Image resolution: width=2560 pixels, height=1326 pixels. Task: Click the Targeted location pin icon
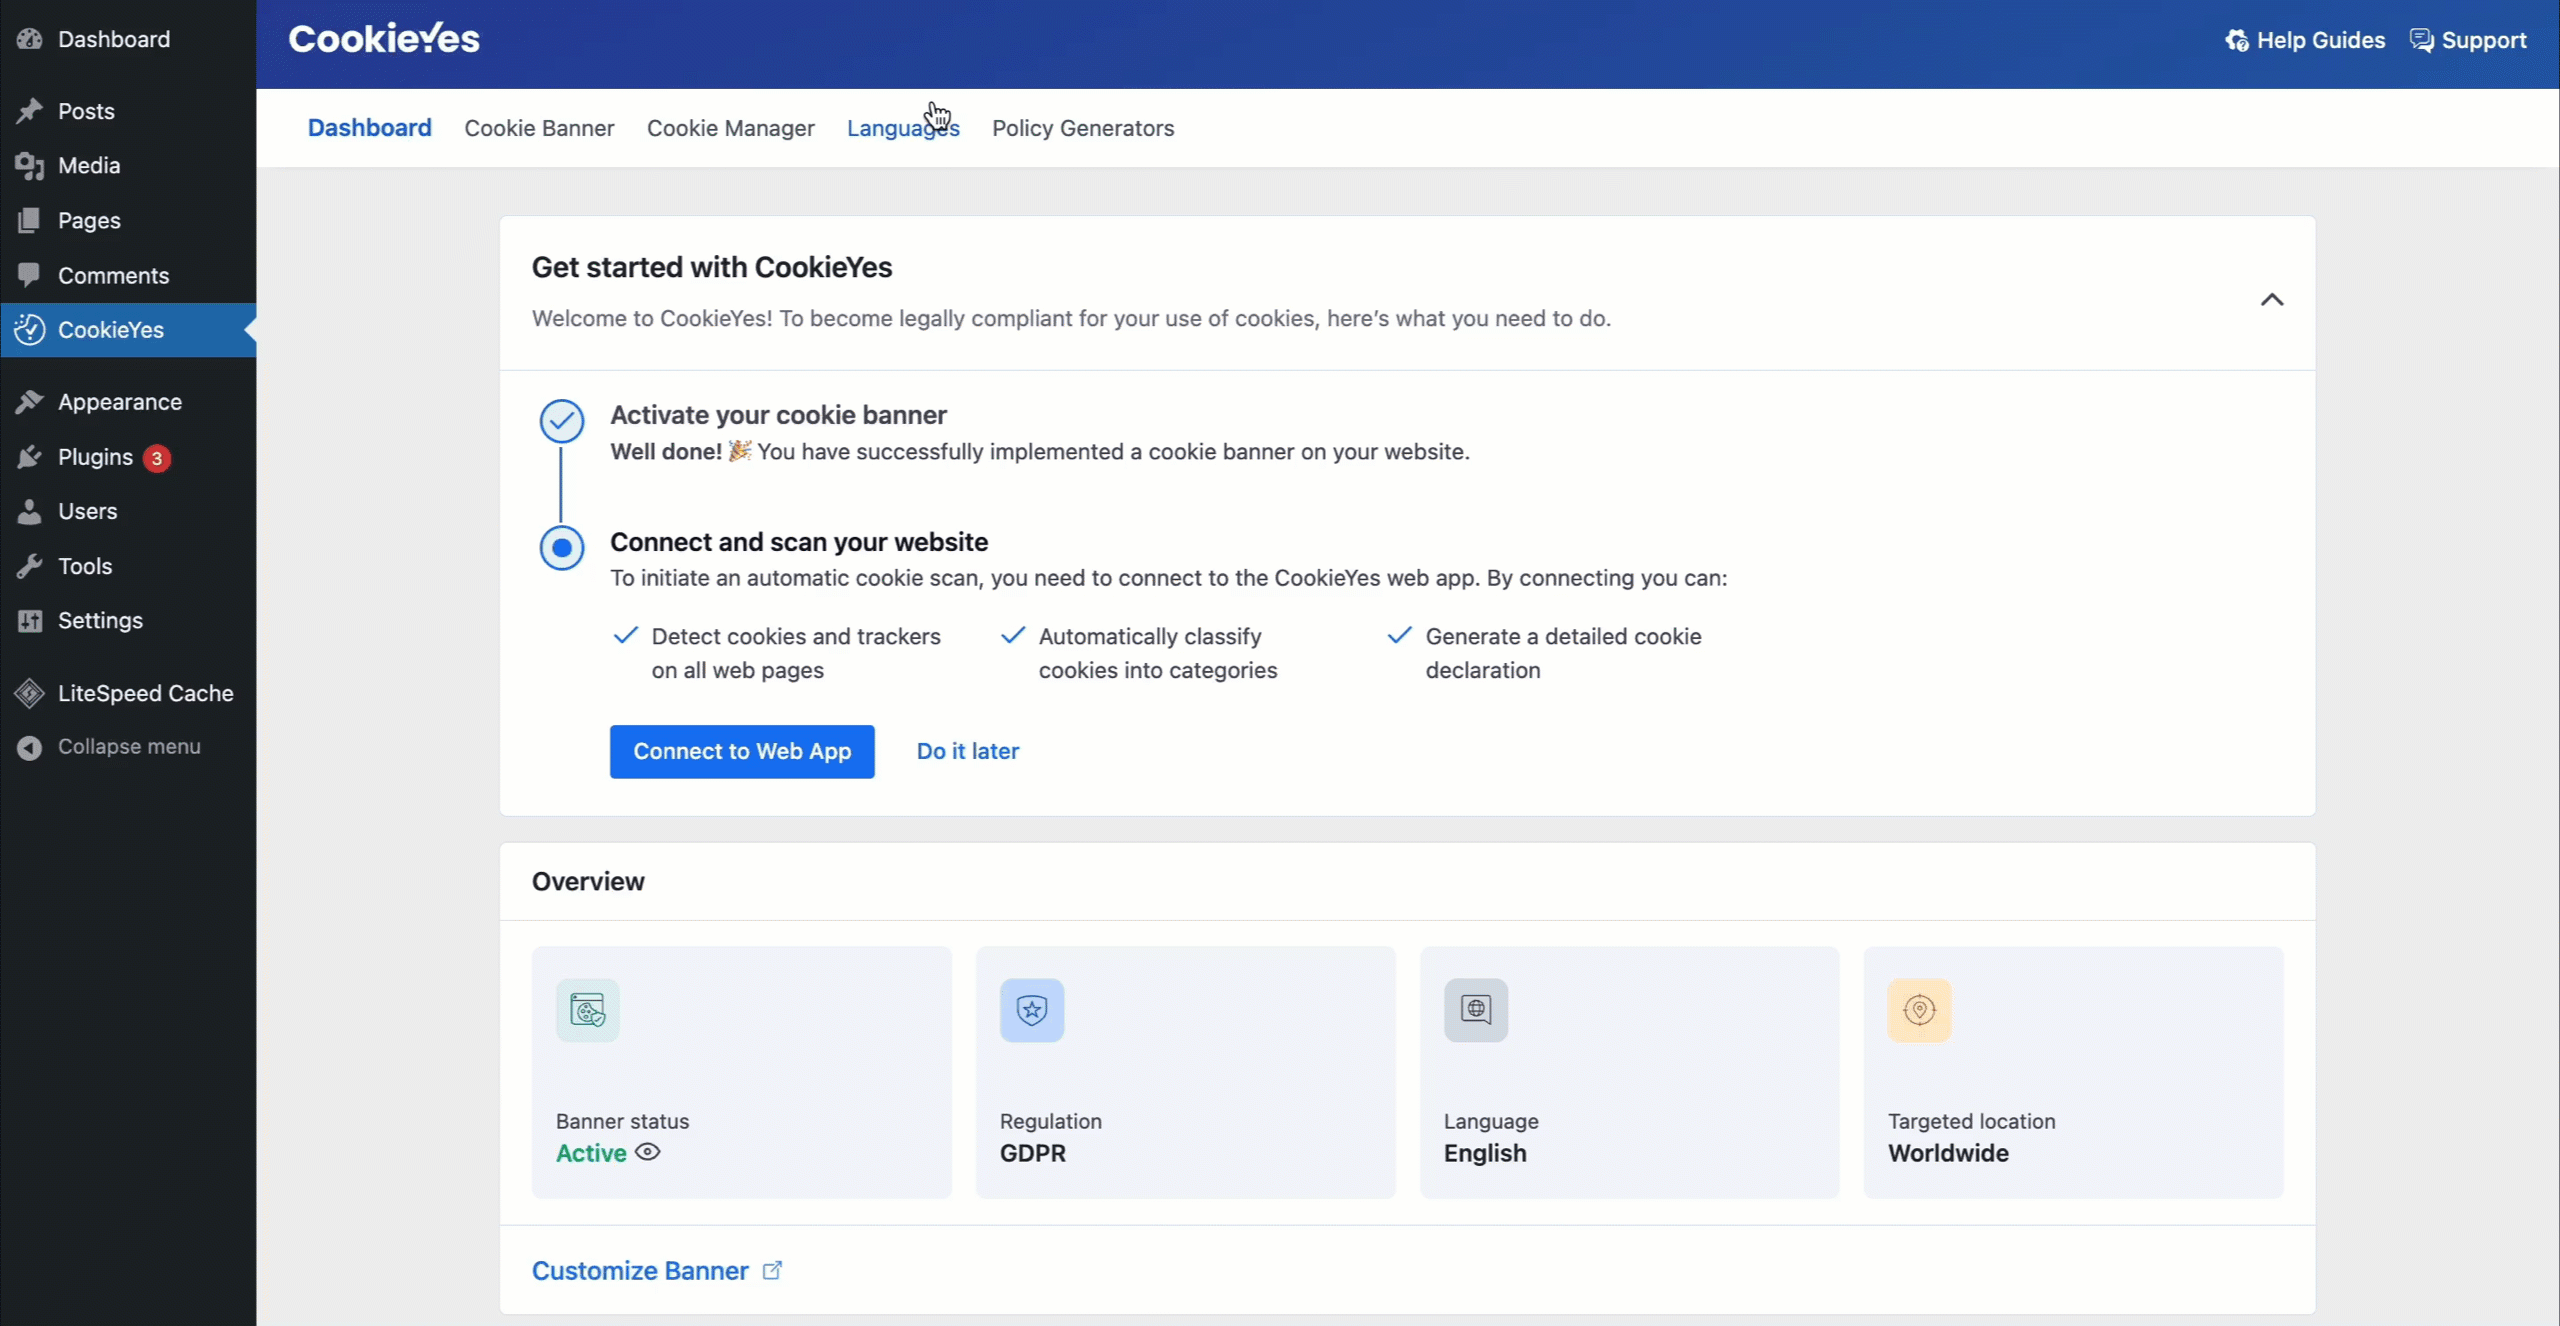pyautogui.click(x=1919, y=1010)
